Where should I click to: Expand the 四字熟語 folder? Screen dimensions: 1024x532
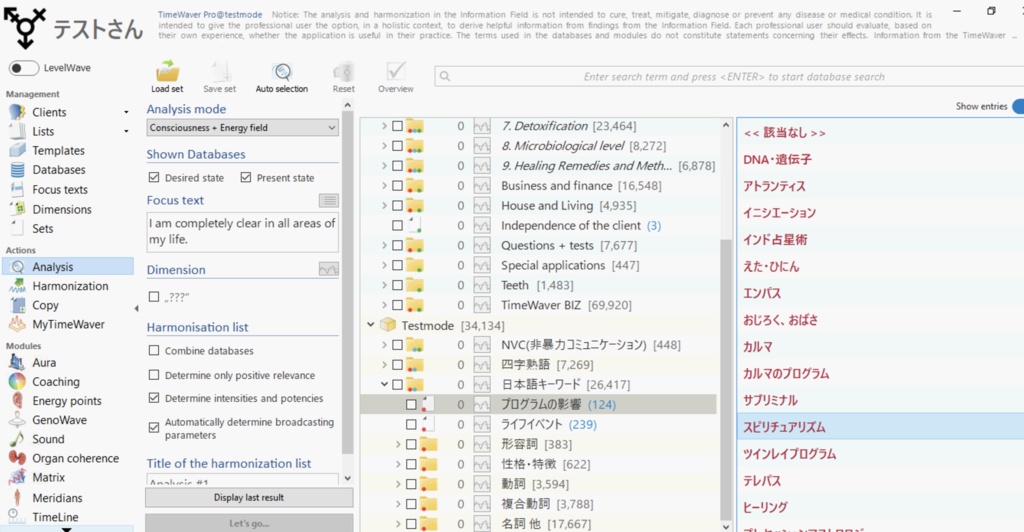(385, 364)
